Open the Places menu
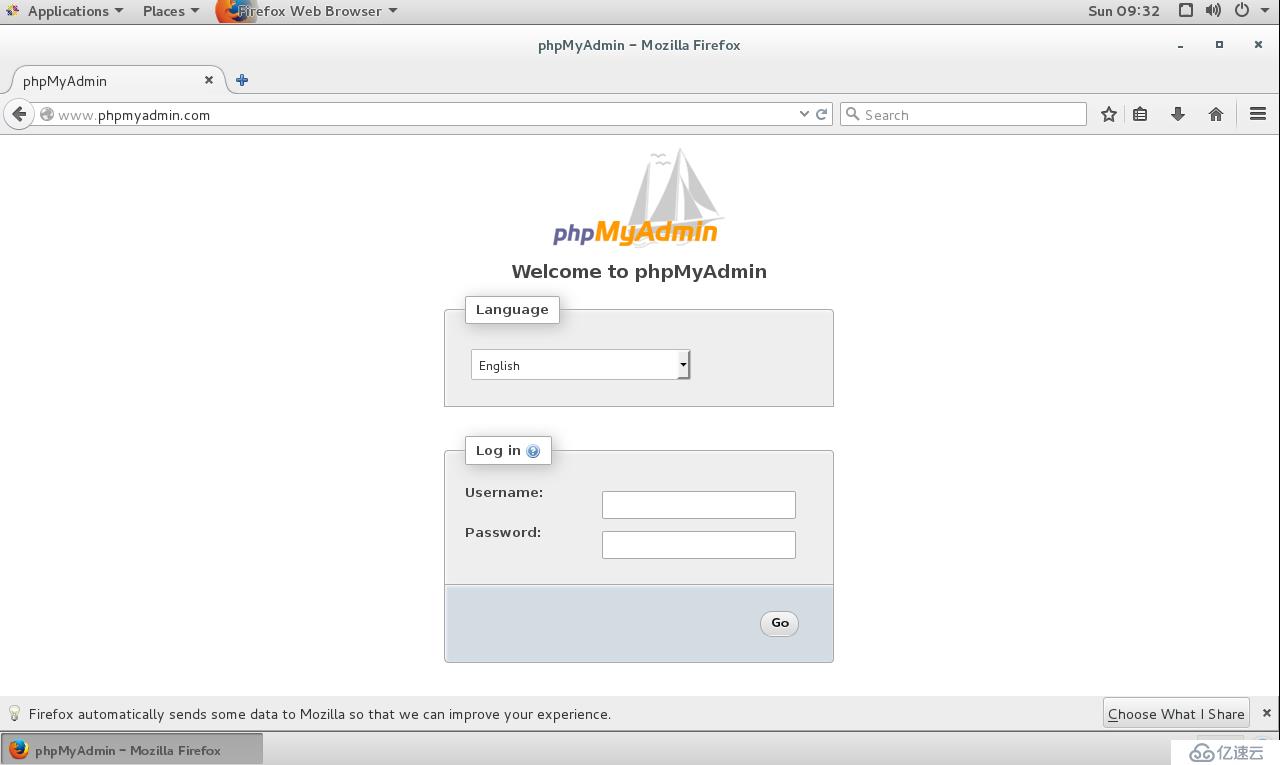The image size is (1280, 765). (x=170, y=11)
